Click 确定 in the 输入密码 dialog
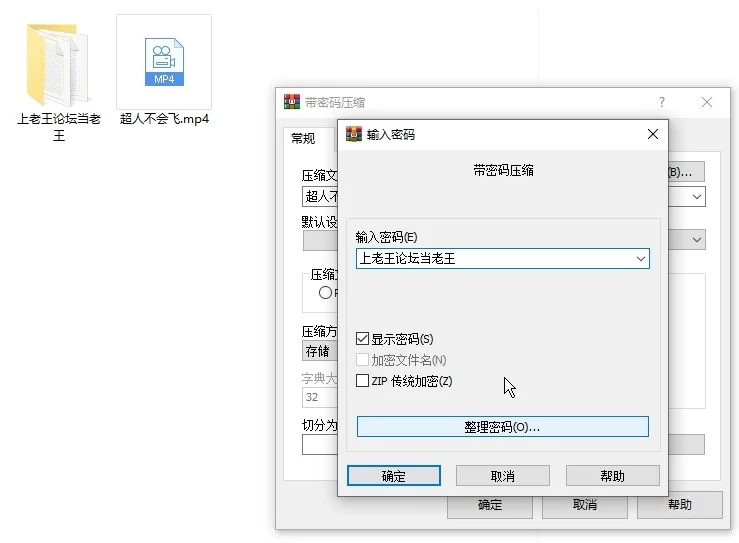739x543 pixels. click(394, 476)
